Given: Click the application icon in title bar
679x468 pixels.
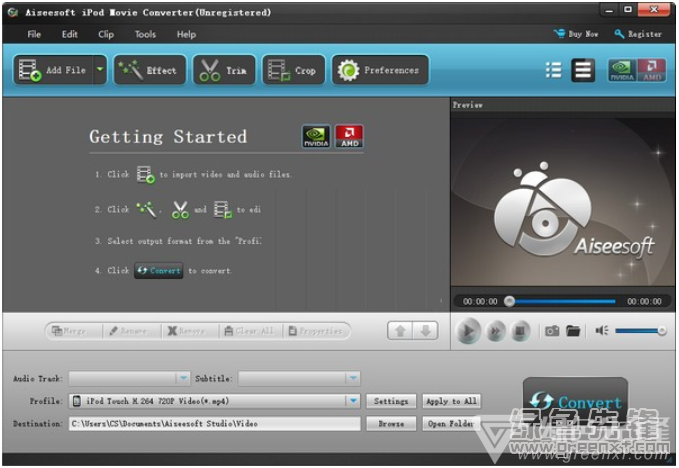Looking at the screenshot, I should pos(13,12).
